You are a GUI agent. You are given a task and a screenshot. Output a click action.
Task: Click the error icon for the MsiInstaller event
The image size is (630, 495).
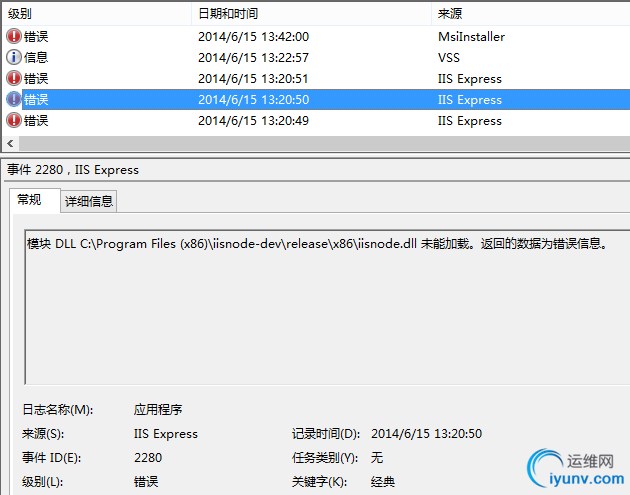point(14,36)
